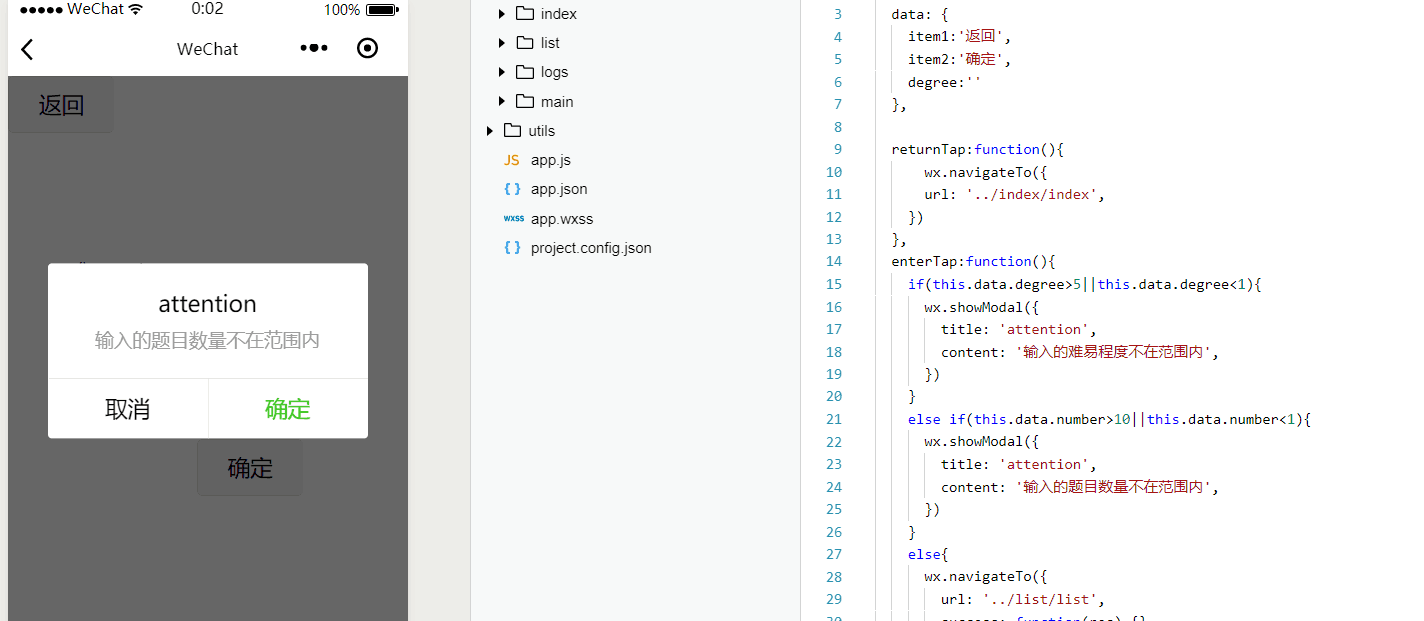Tap the back arrow in WeChat simulator header
The image size is (1424, 621).
click(27, 49)
